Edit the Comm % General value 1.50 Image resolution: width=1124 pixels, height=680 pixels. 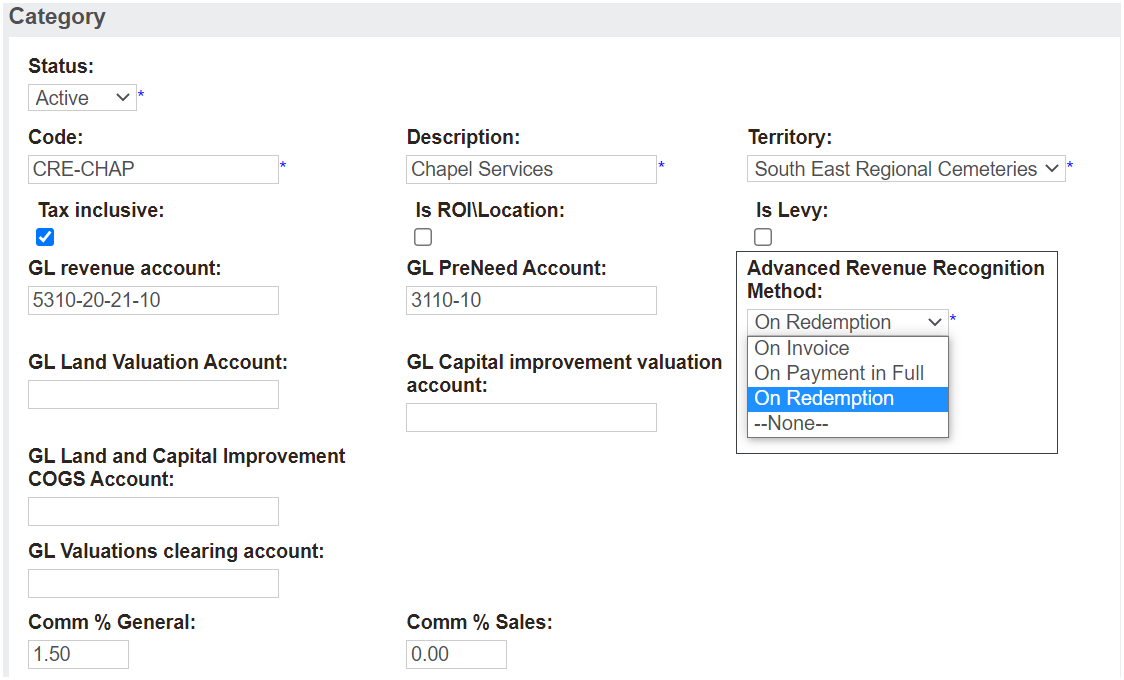coord(79,654)
